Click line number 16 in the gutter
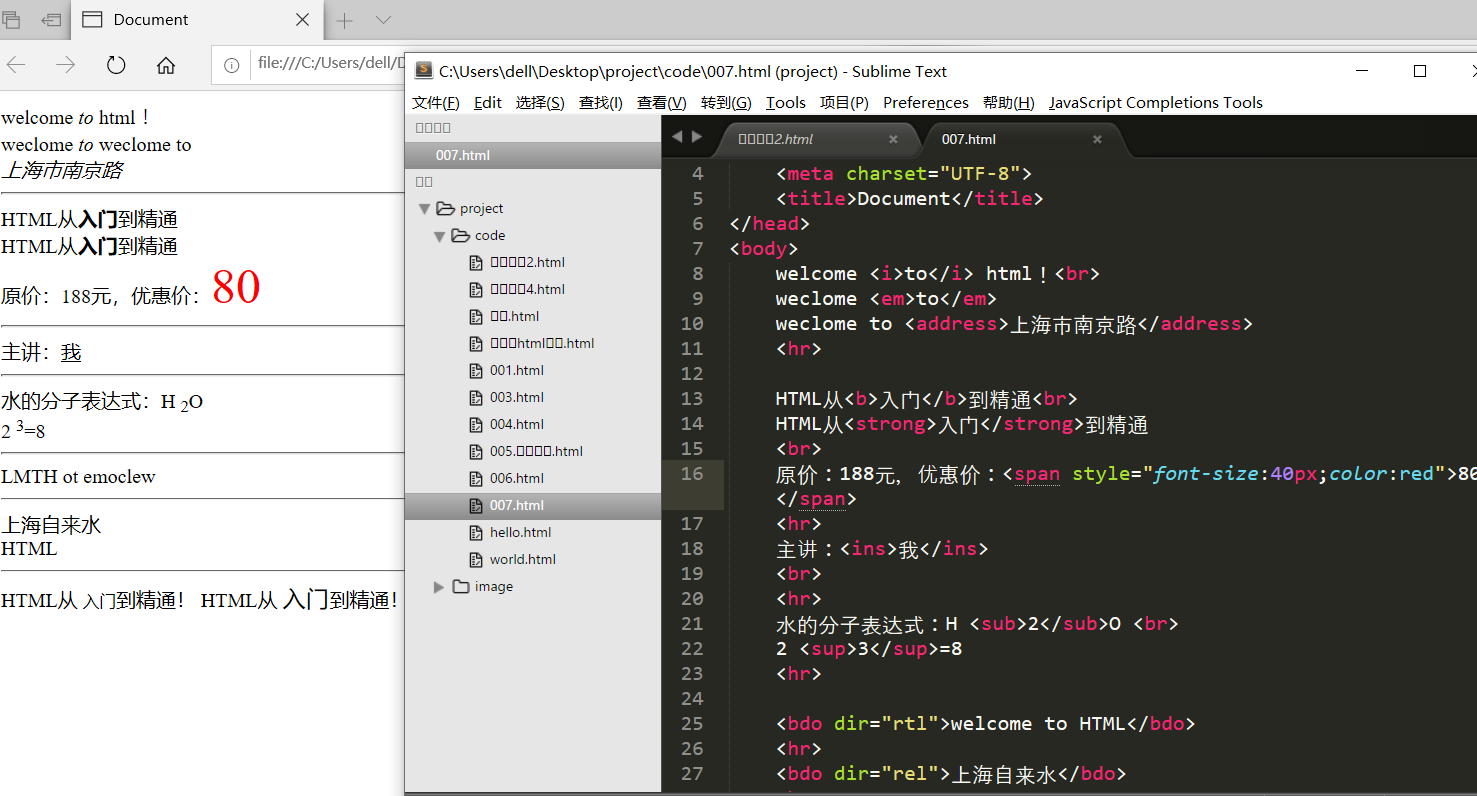 (692, 474)
